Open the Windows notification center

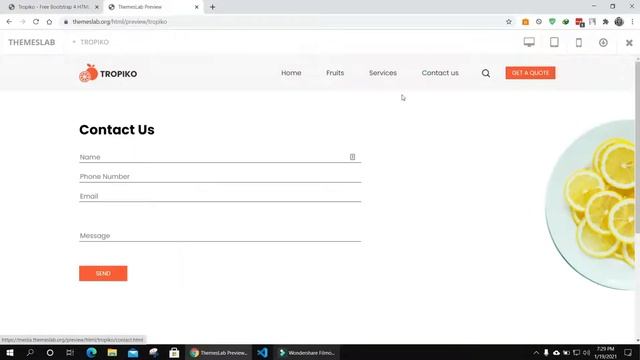[628, 353]
